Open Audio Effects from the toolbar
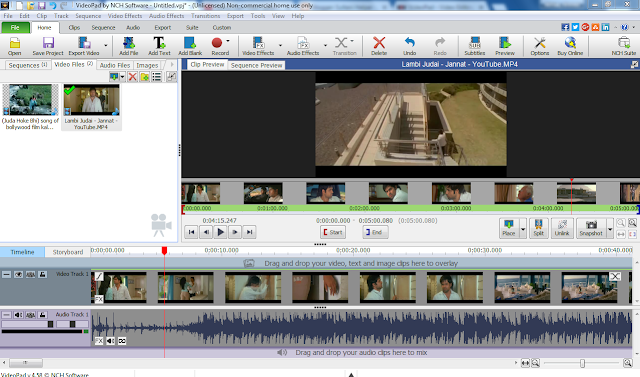This screenshot has width=640, height=377. click(x=303, y=46)
